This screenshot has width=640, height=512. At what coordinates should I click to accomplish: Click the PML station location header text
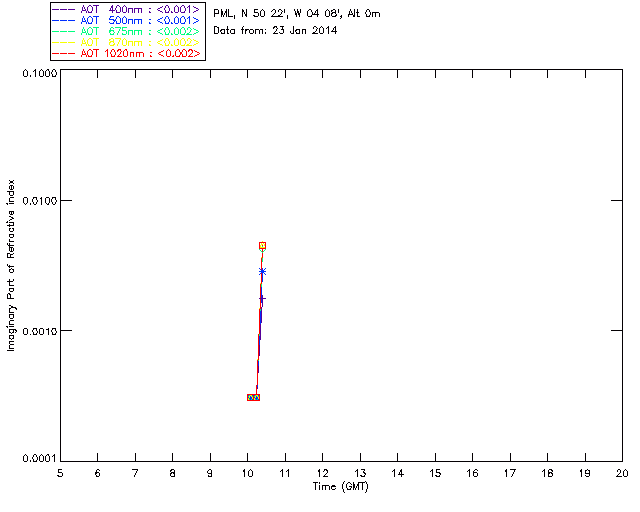pyautogui.click(x=297, y=14)
